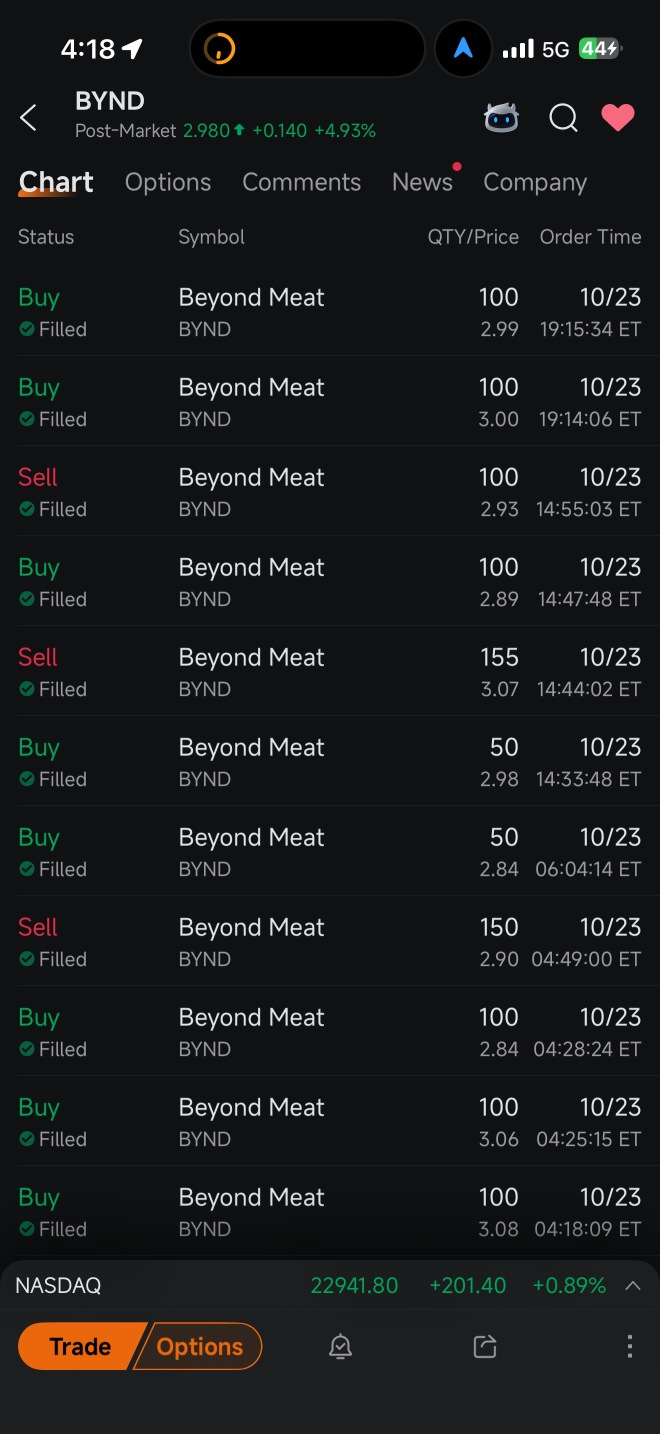660x1434 pixels.
Task: Open the price alert bell icon
Action: pos(340,1347)
